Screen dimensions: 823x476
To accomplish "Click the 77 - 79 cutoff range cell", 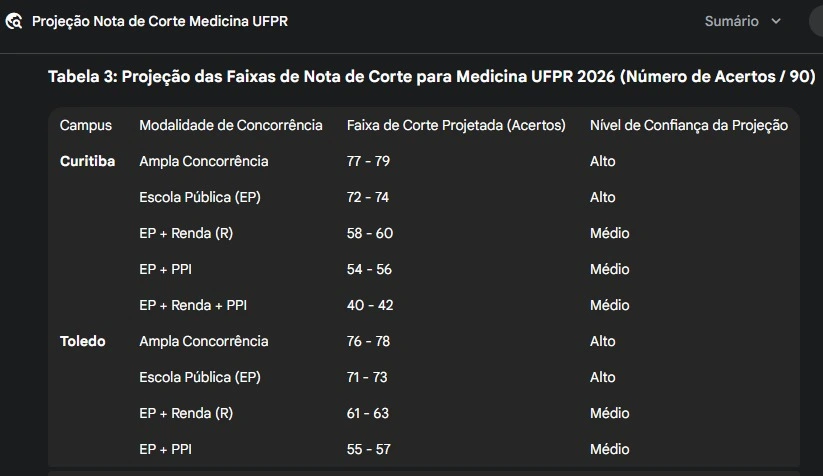I will (368, 161).
